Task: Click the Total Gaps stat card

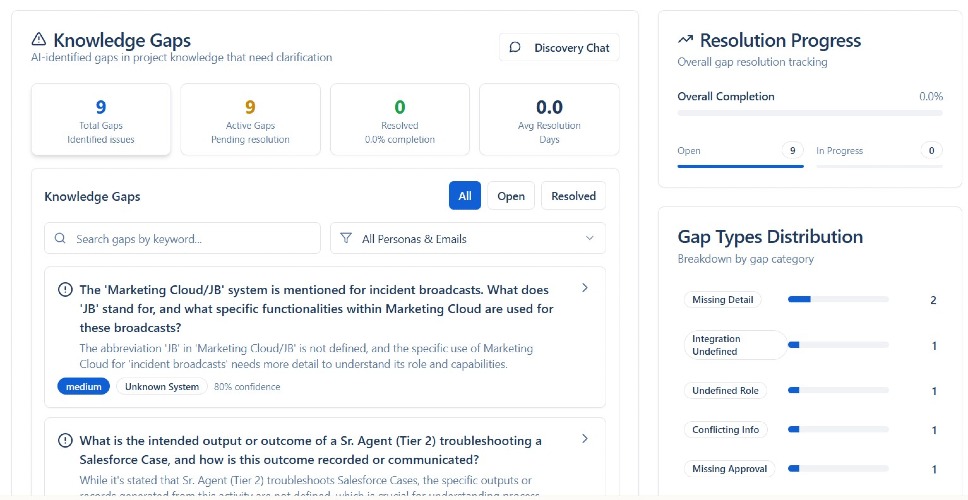Action: click(101, 120)
